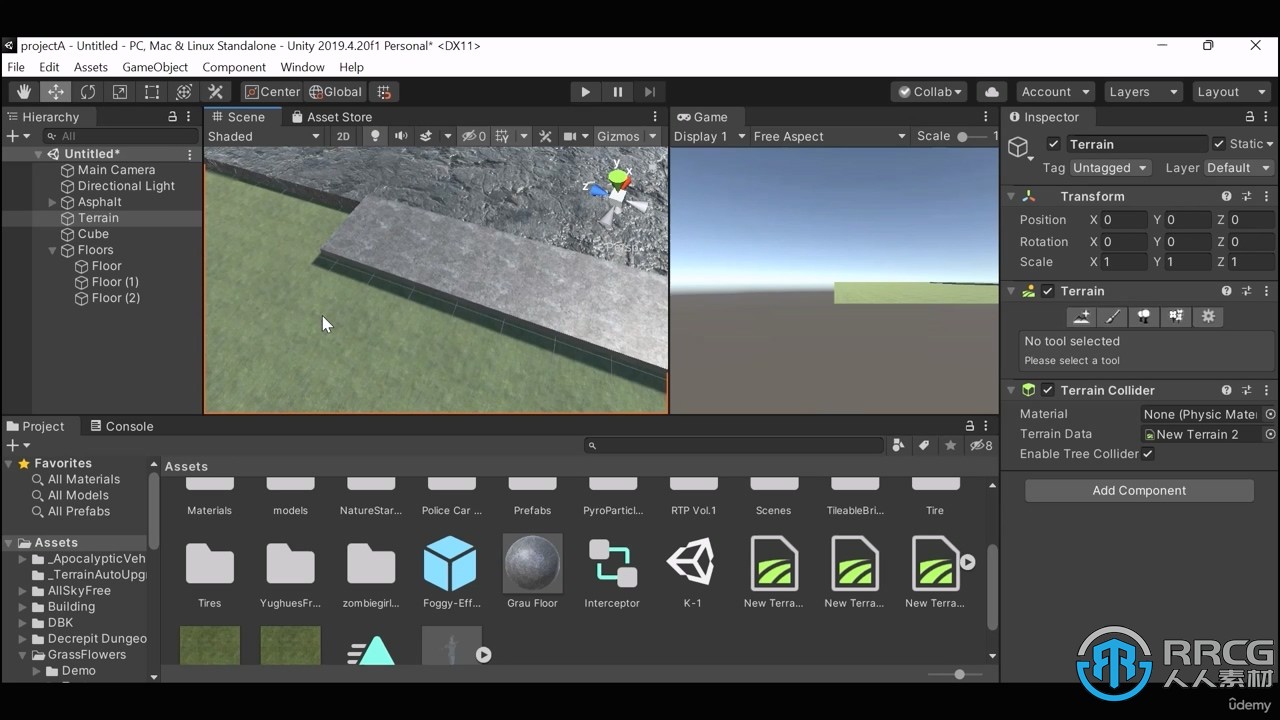Image resolution: width=1280 pixels, height=720 pixels.
Task: Select Raise or Lower Terrain tool
Action: point(1081,316)
